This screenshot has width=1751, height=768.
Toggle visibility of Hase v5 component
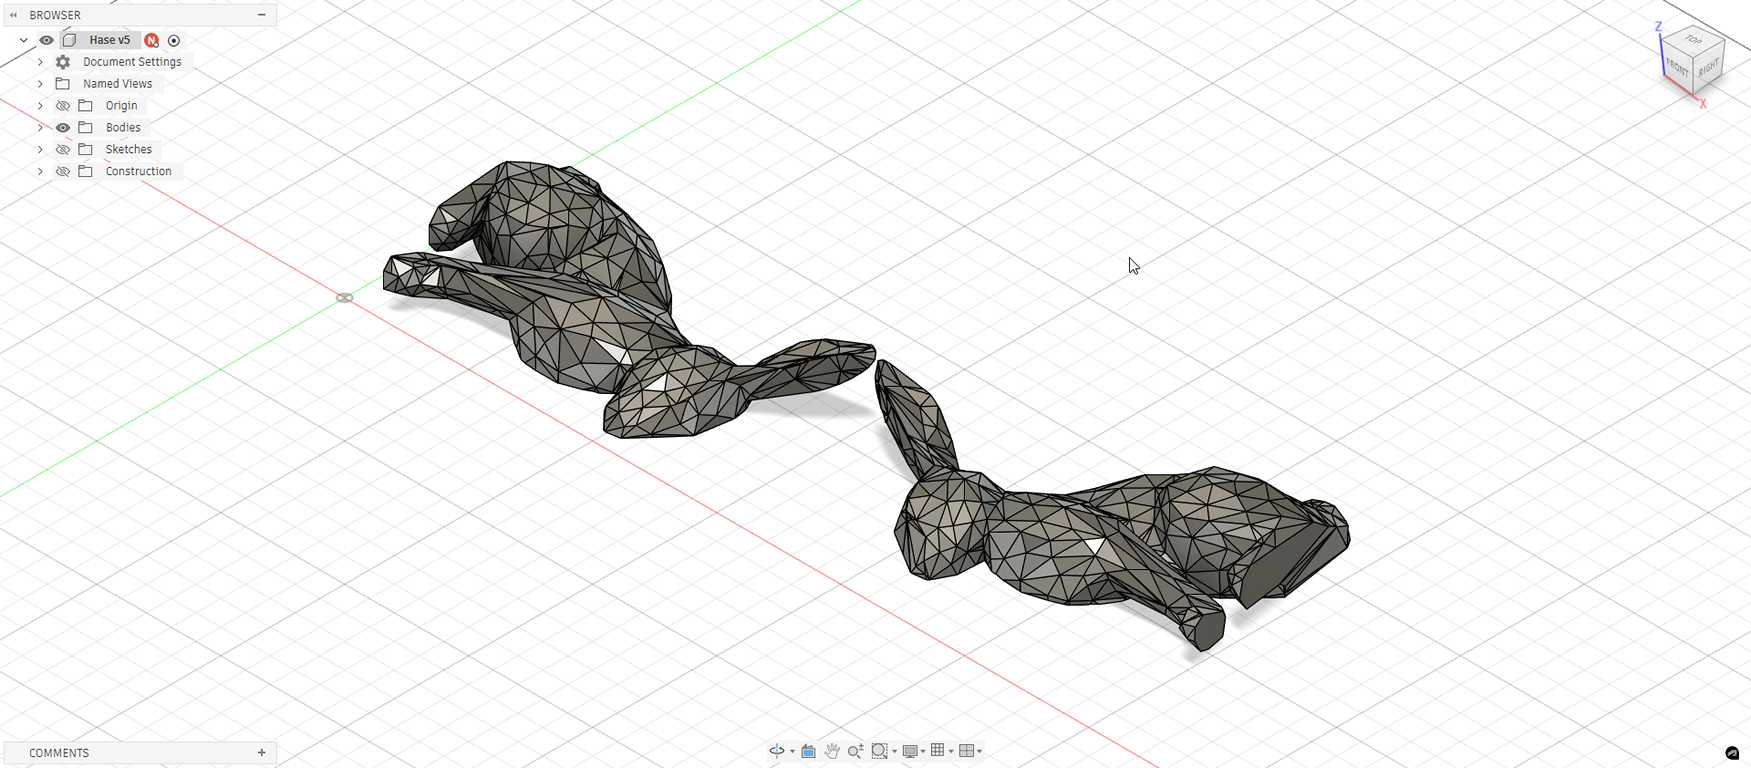[x=46, y=40]
